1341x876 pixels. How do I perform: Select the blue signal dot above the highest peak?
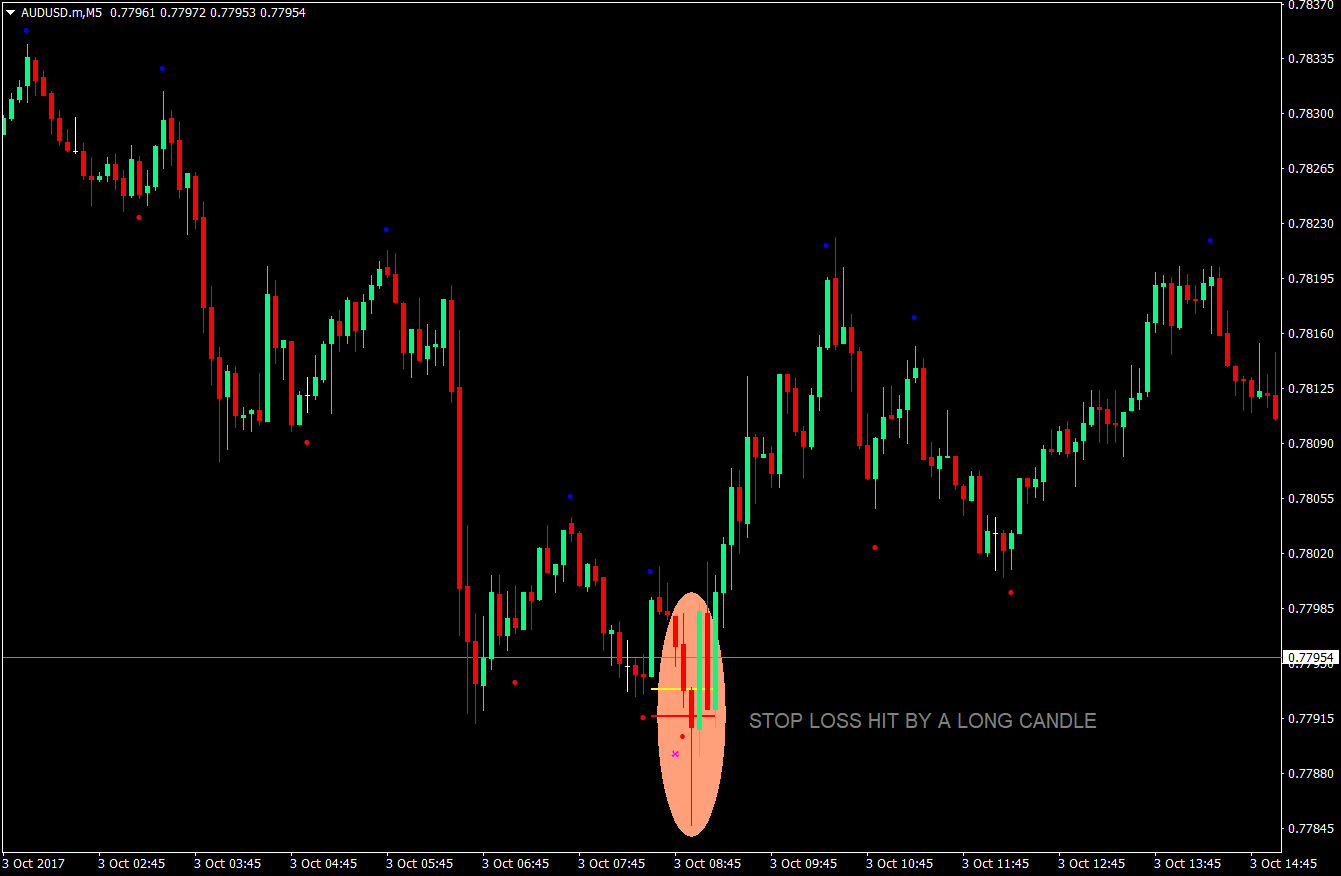tap(27, 31)
